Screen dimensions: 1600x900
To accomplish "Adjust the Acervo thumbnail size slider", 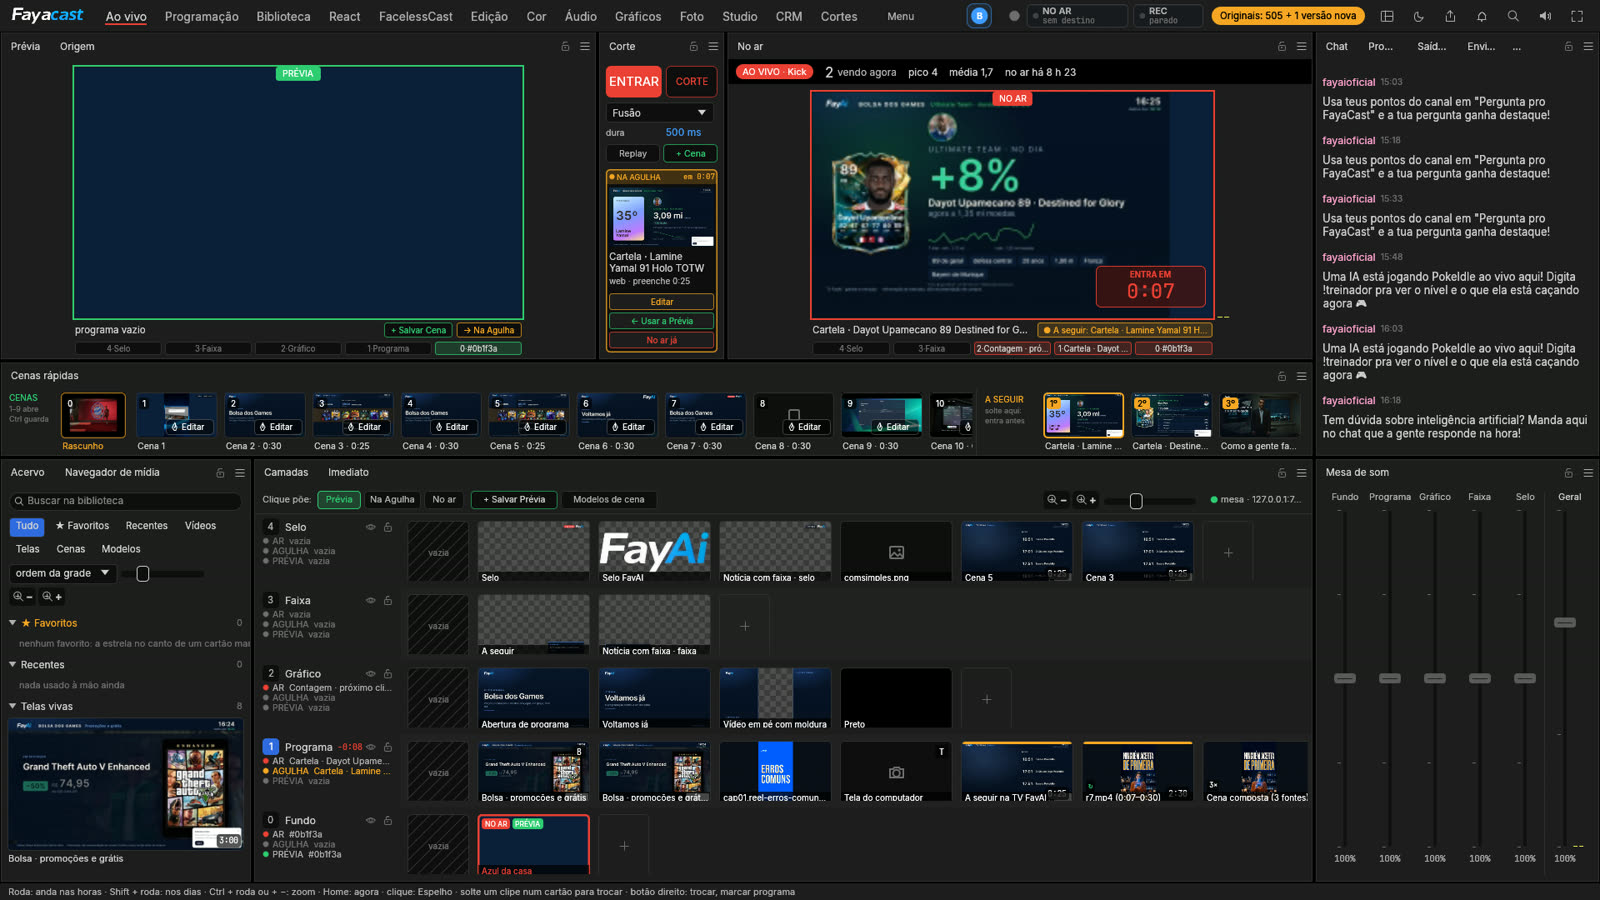I will click(143, 574).
